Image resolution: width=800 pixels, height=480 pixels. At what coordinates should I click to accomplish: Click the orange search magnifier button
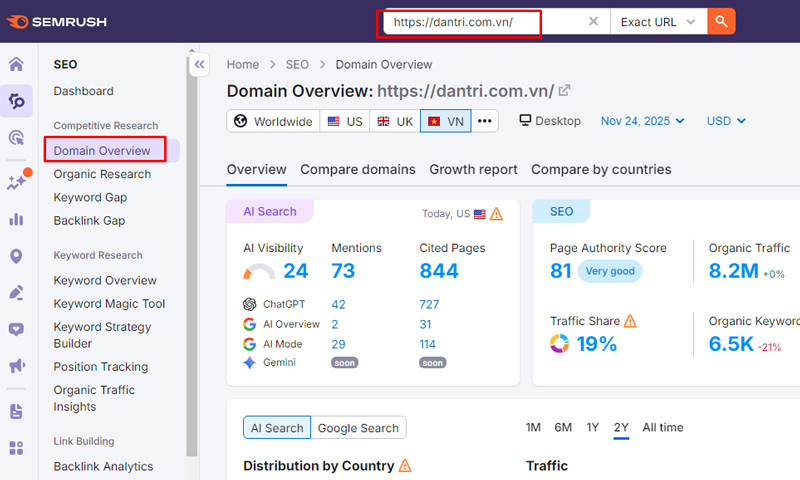[x=721, y=22]
